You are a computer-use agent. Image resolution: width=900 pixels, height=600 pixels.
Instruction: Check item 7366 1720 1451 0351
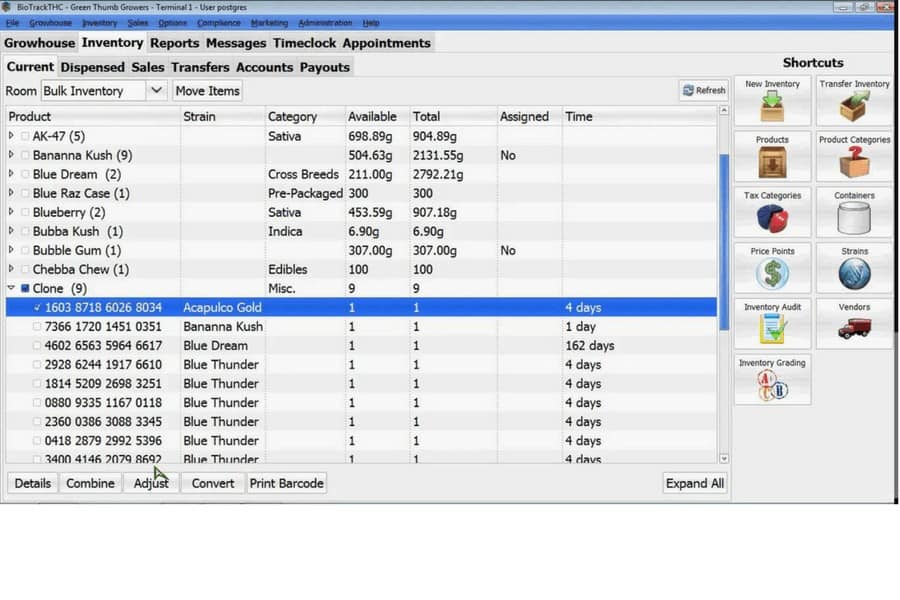click(x=37, y=327)
